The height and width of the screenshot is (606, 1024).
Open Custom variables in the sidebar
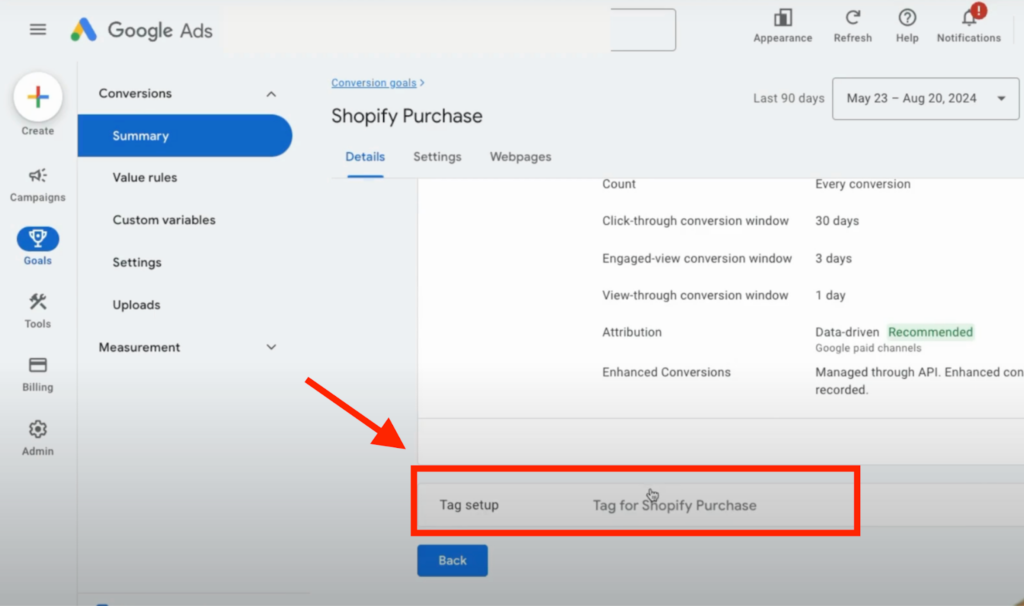click(x=164, y=220)
